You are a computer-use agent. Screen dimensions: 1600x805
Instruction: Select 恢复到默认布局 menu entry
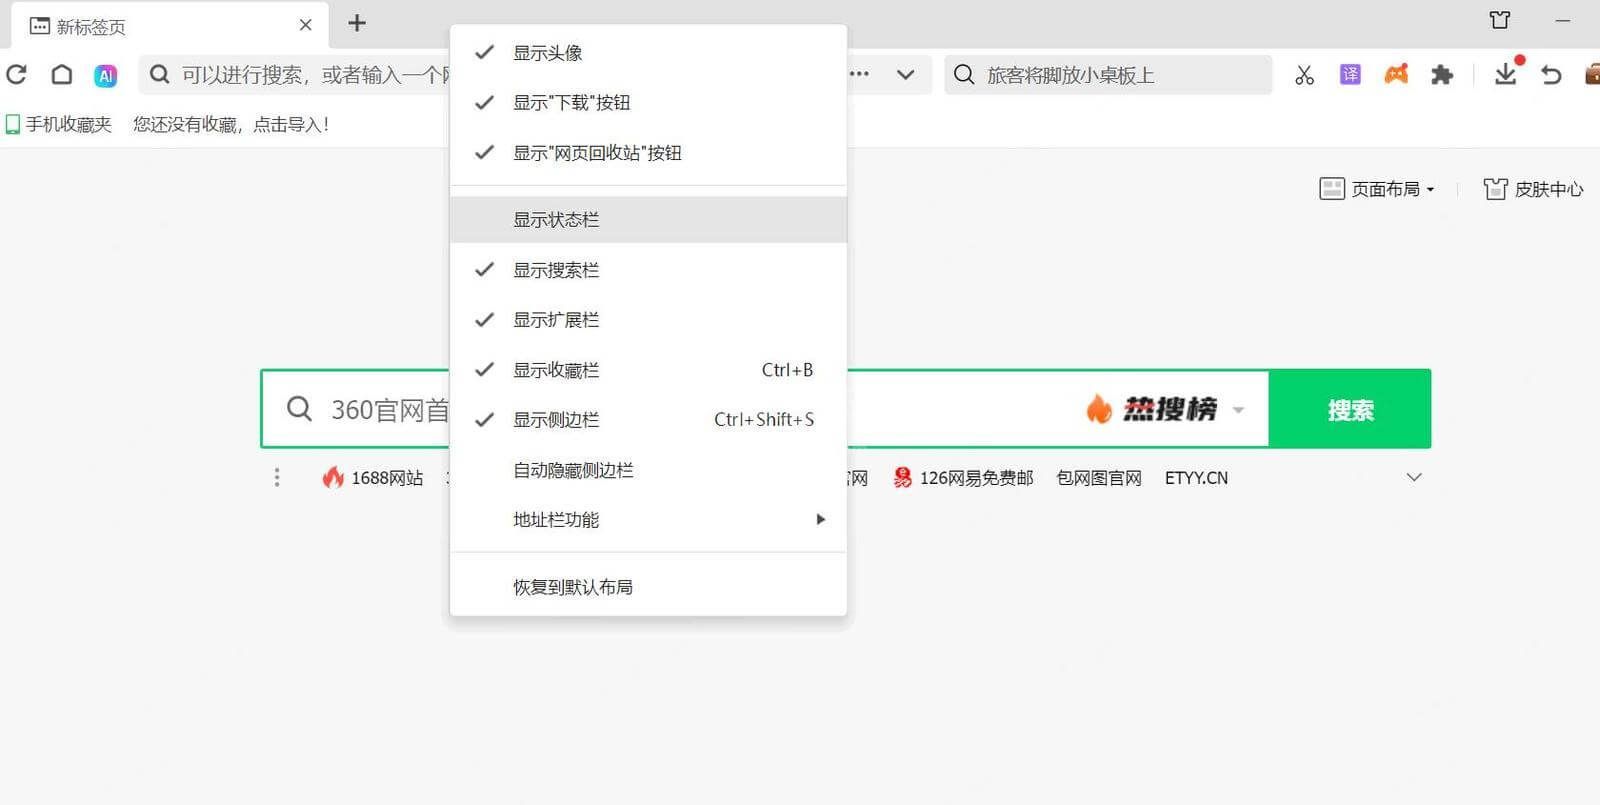[648, 587]
